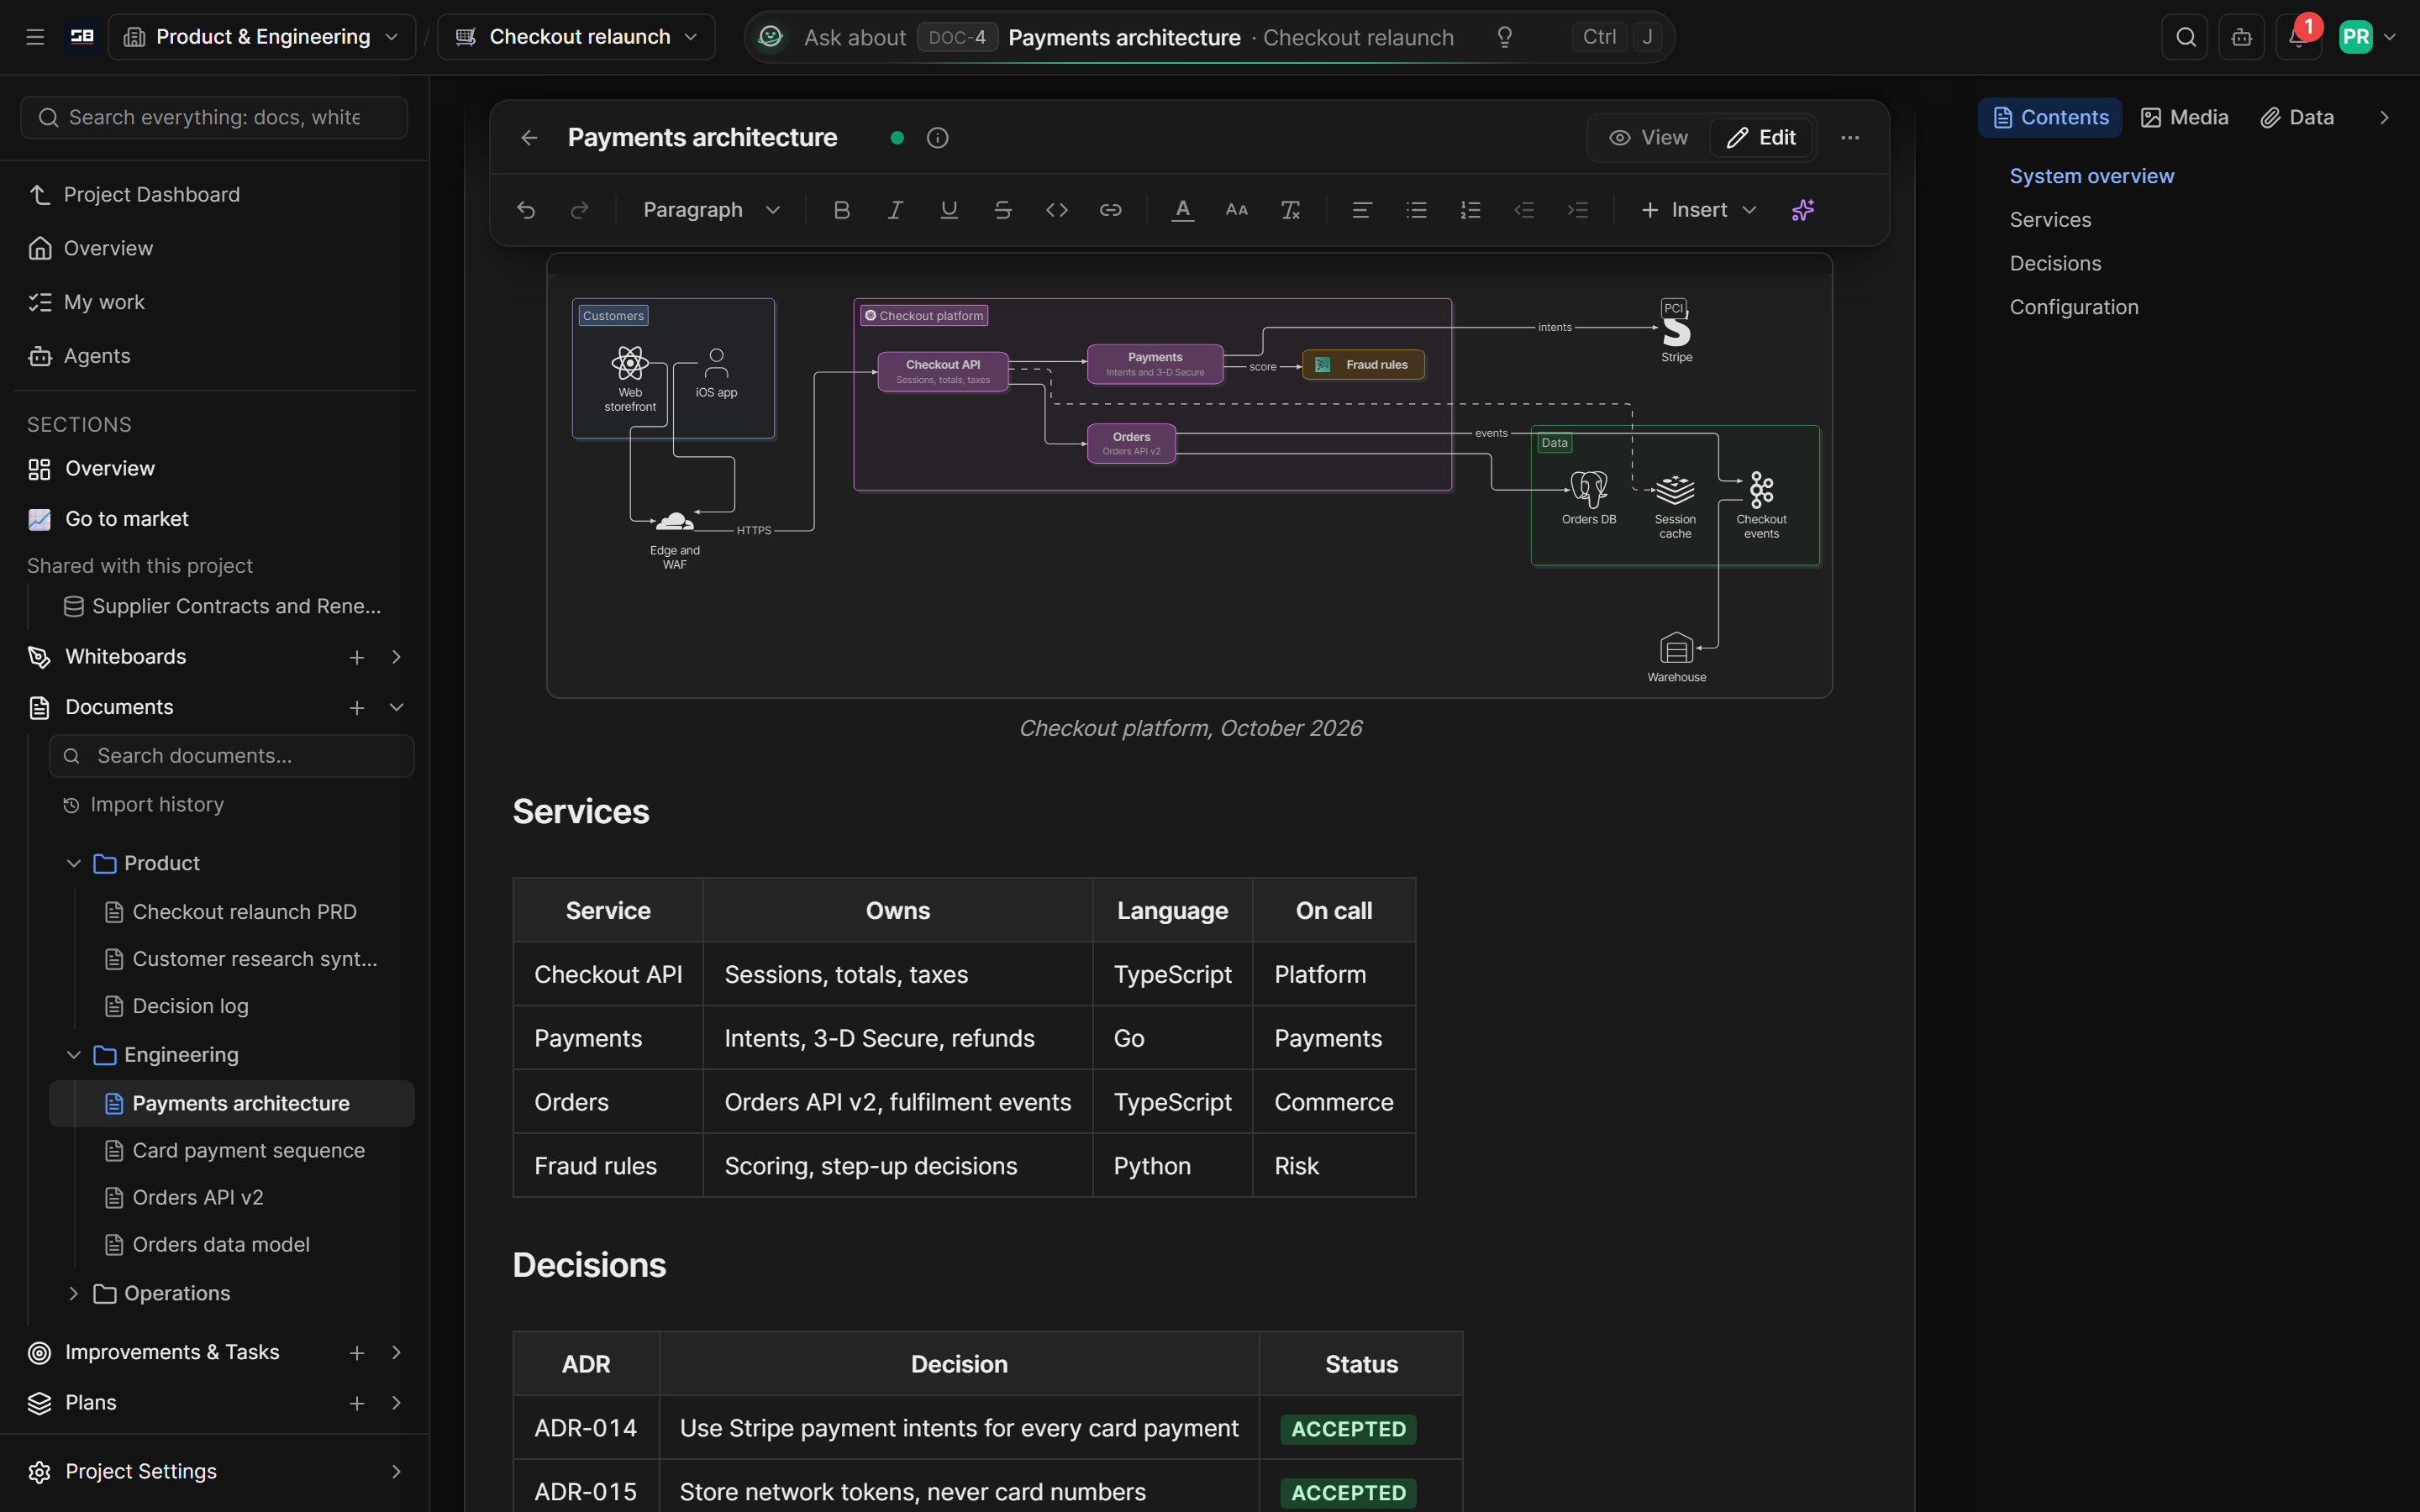Open Checkout relaunch project dropdown

pos(577,37)
